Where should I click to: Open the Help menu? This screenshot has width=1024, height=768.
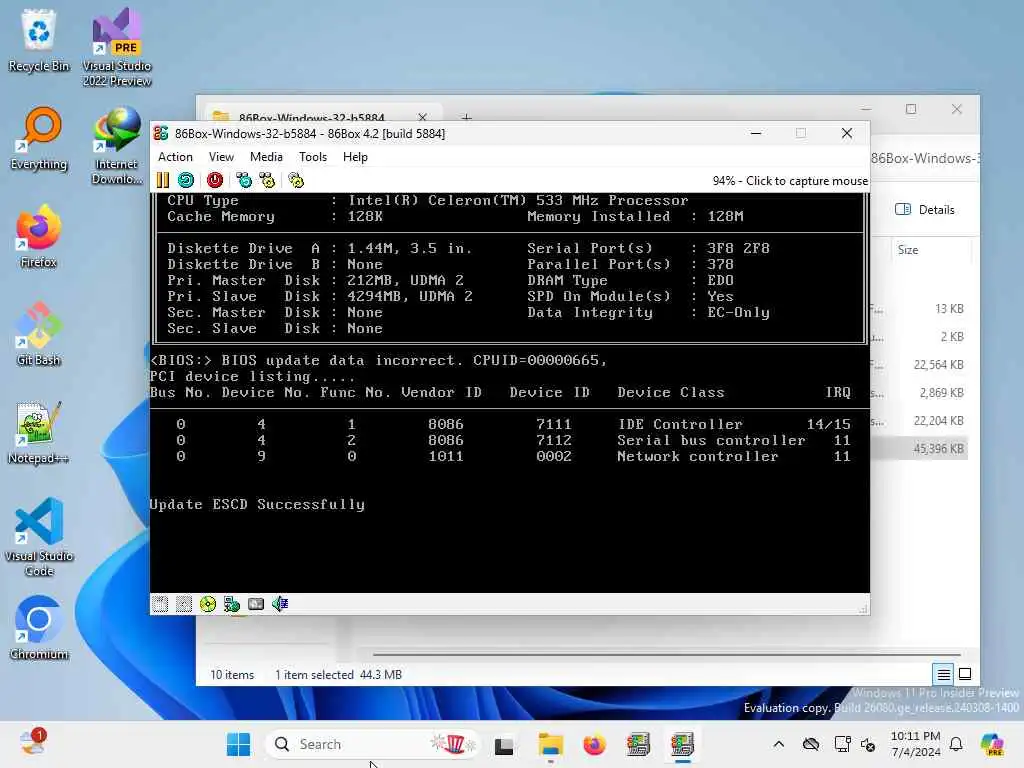coord(355,157)
